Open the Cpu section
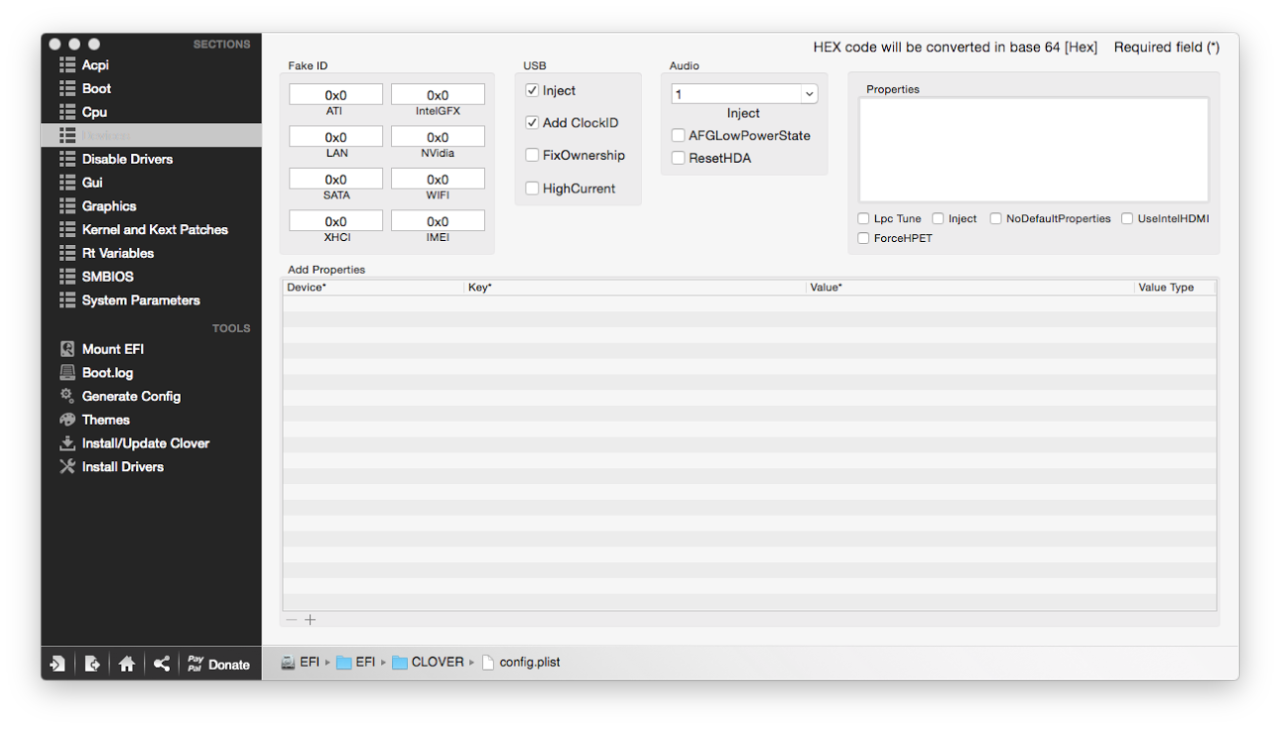 151,112
